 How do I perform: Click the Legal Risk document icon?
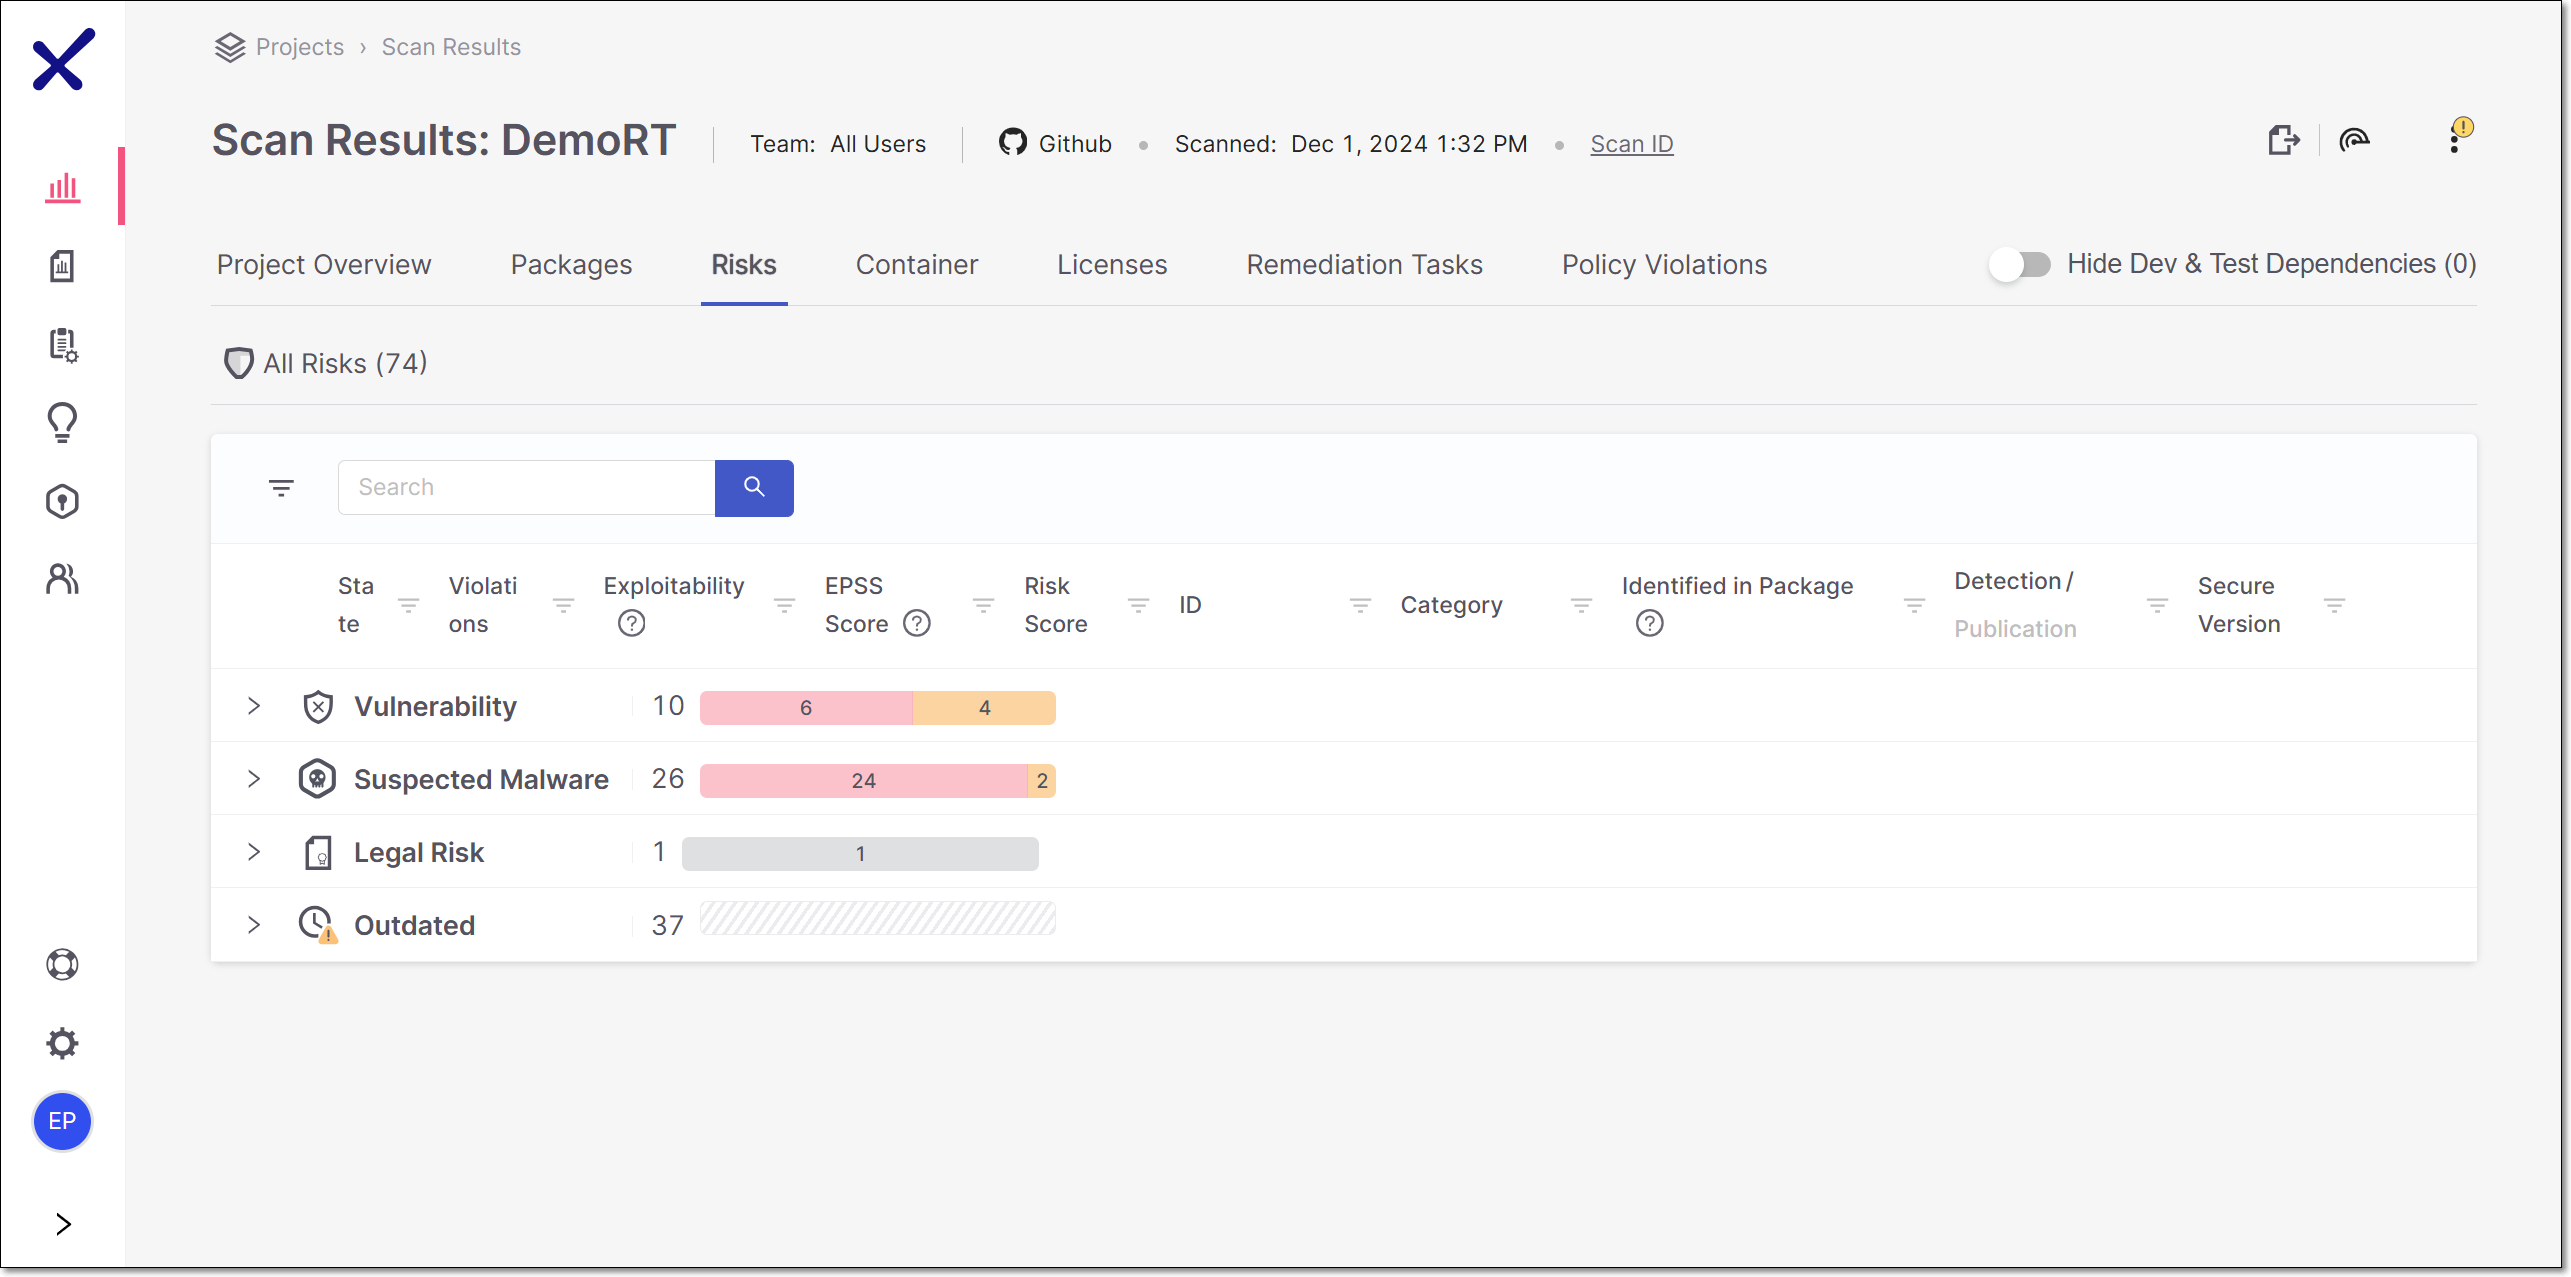317,853
